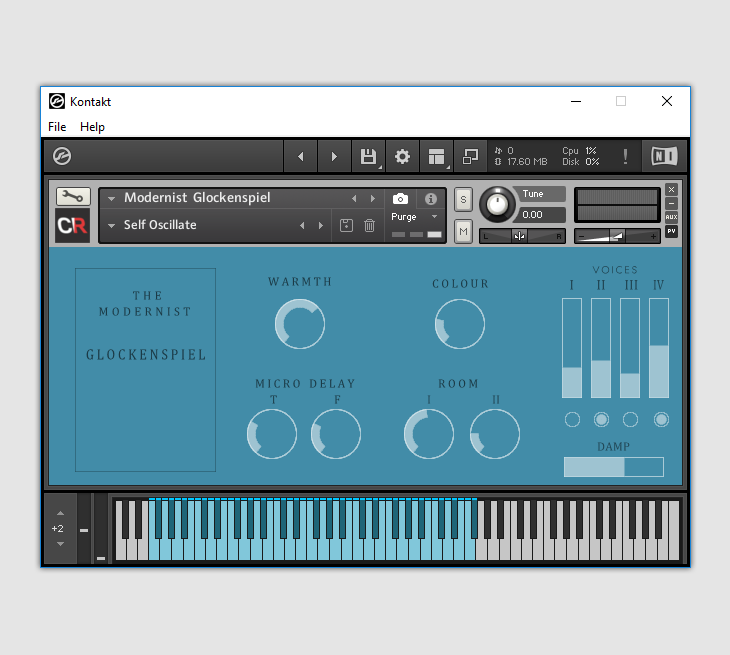
Task: Open the Self Oscillate snapshot dropdown
Action: point(112,225)
